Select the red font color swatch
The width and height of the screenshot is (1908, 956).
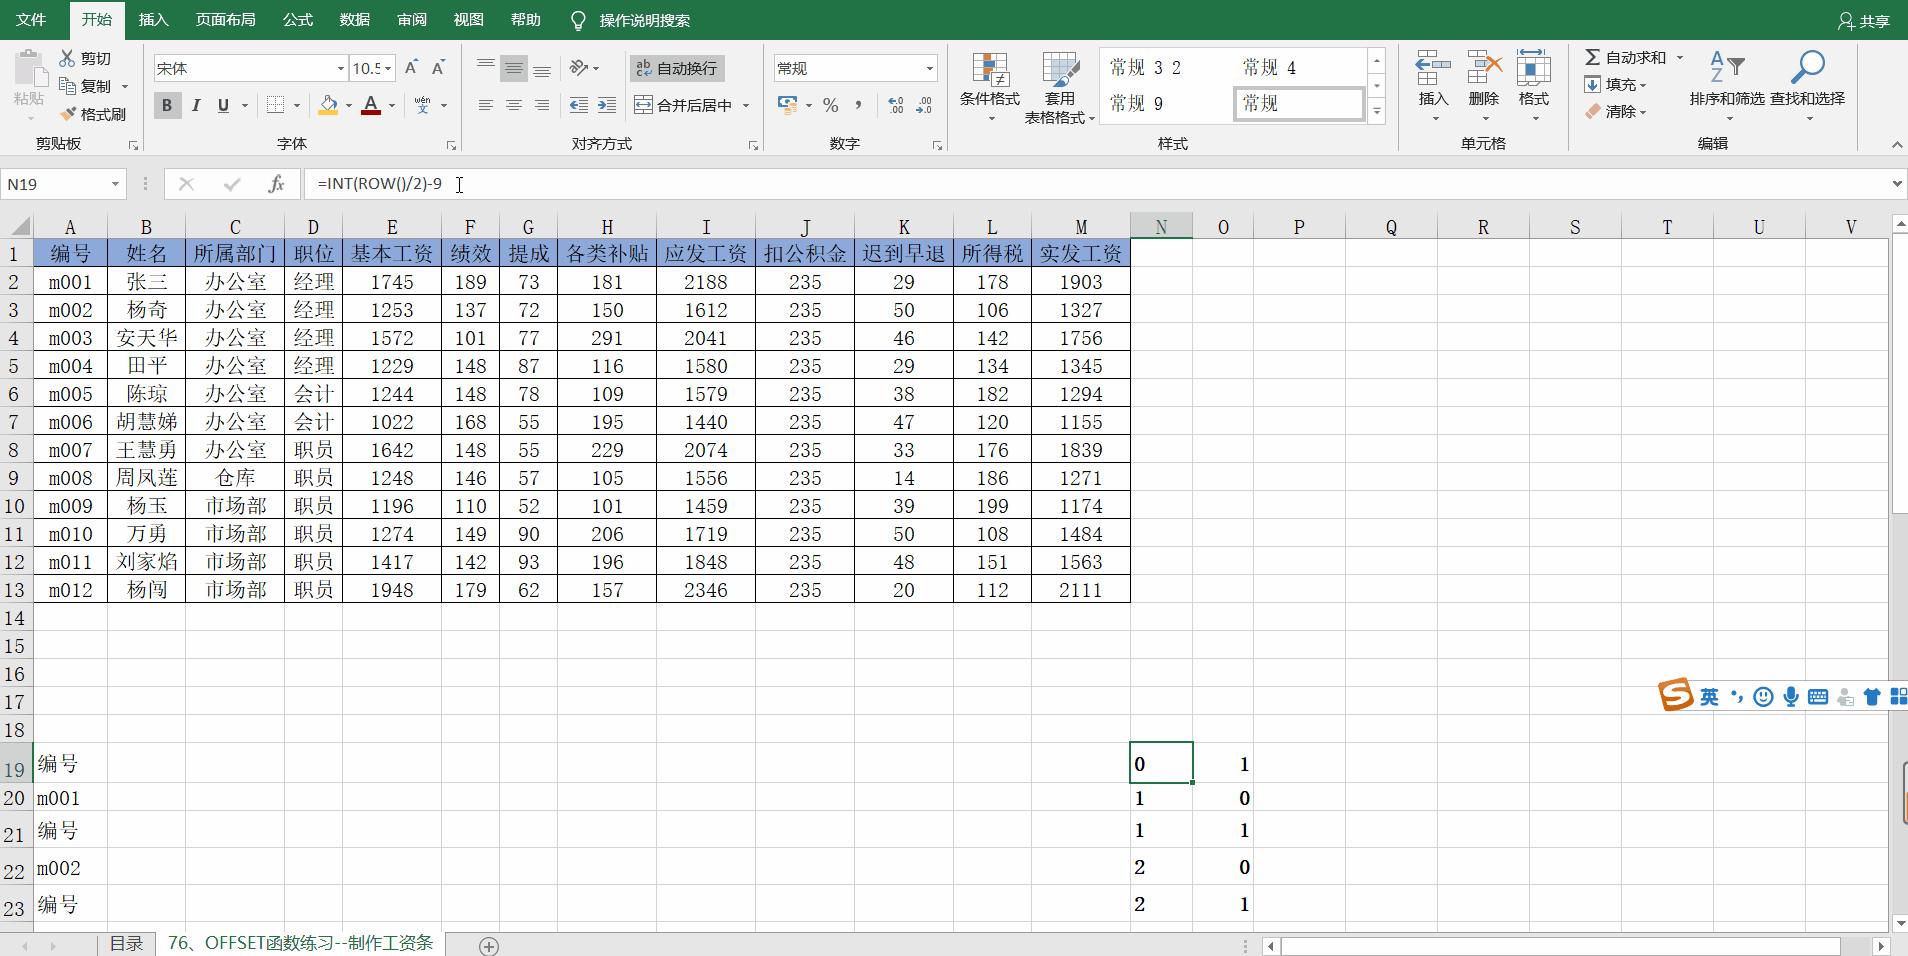coord(371,104)
